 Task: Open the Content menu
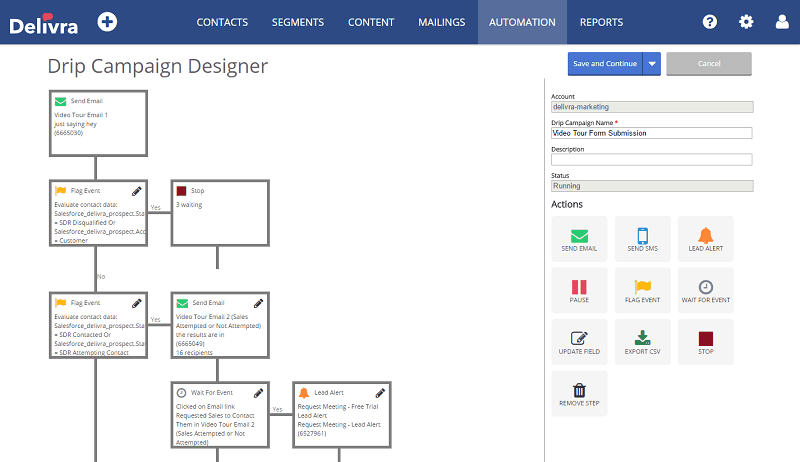coord(371,22)
